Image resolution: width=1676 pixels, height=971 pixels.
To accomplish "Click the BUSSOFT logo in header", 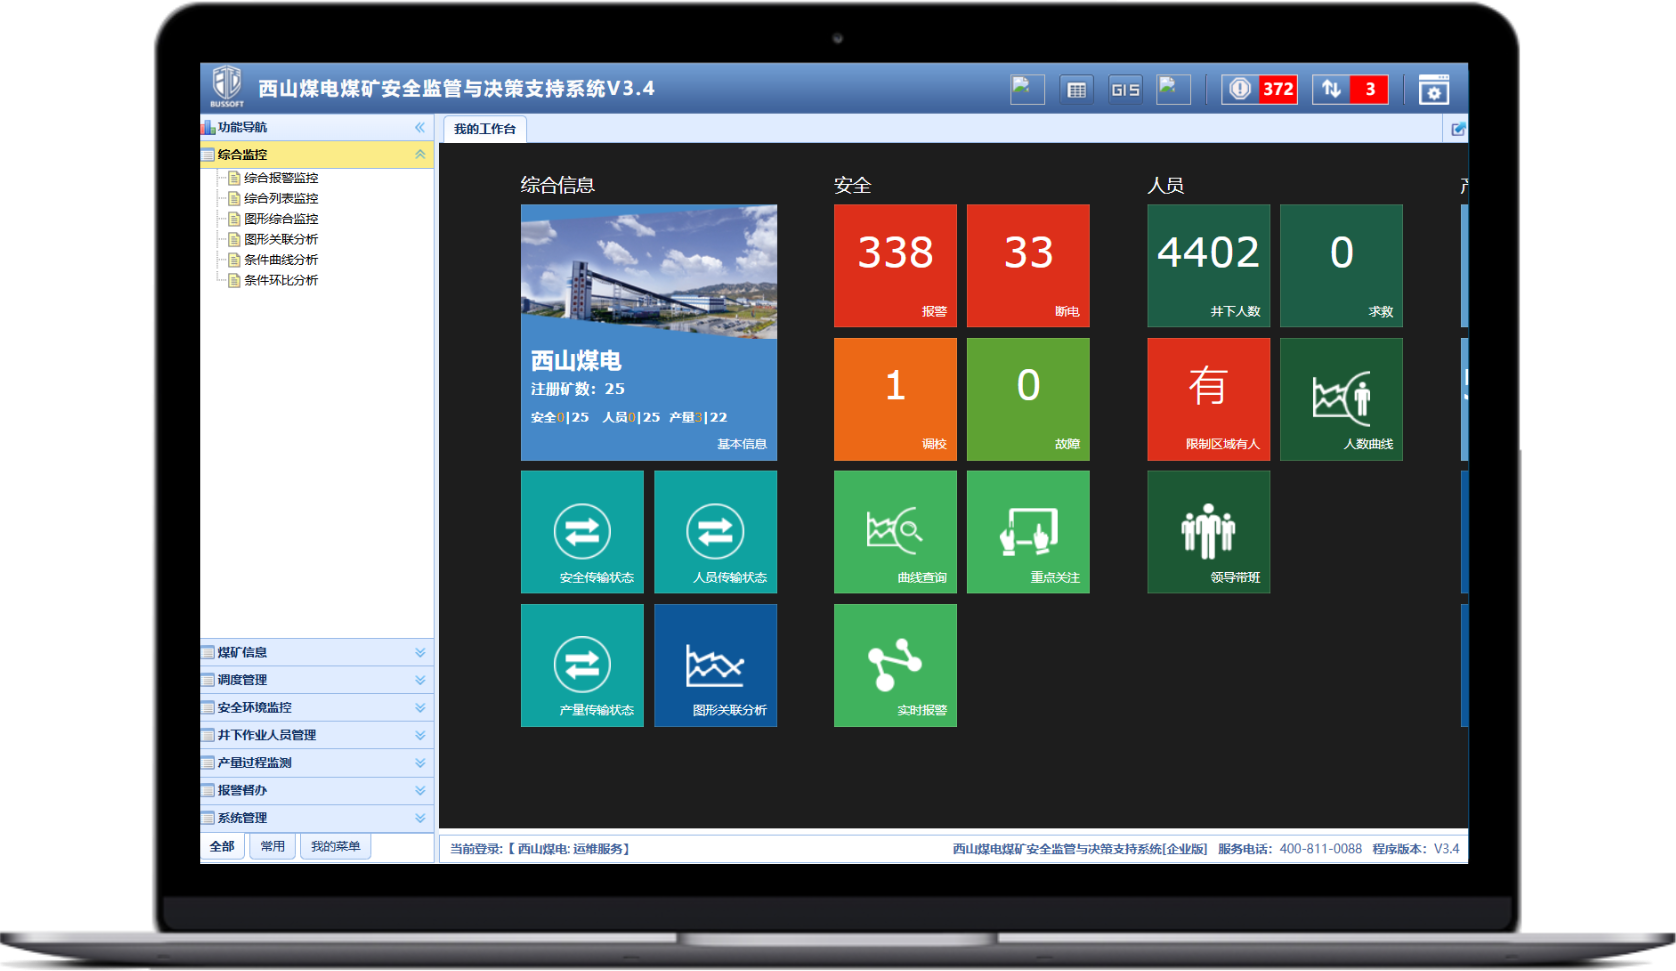I will pos(227,87).
